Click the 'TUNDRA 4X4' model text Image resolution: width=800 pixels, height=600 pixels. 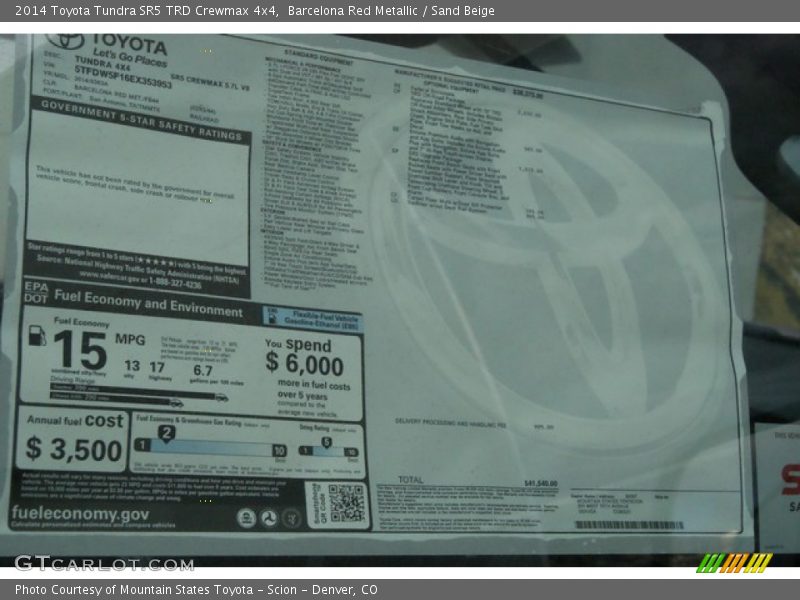[102, 63]
